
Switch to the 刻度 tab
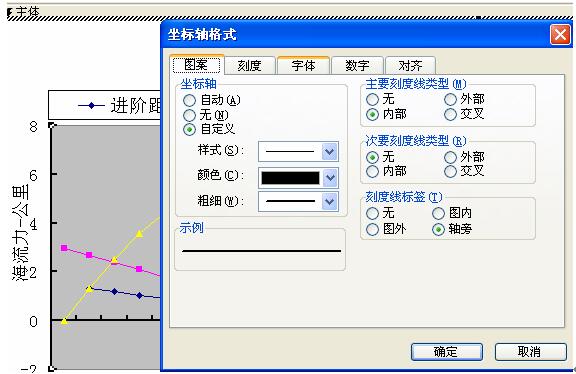point(250,66)
